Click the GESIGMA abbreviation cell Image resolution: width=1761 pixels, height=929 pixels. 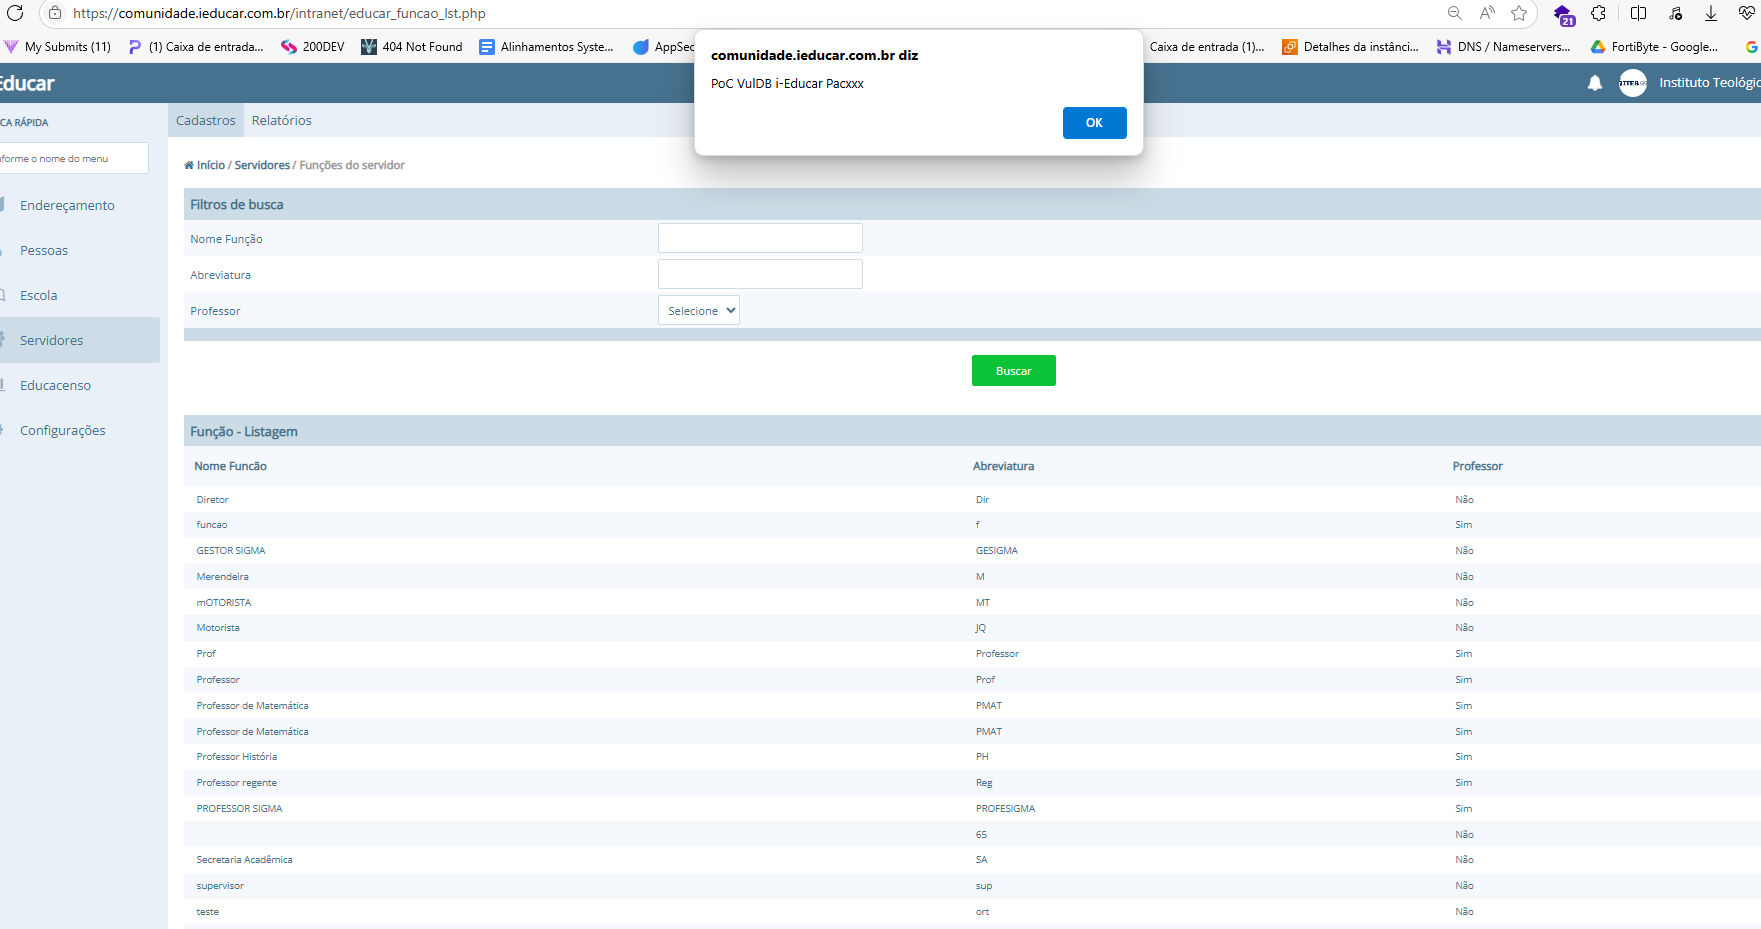[x=997, y=551]
